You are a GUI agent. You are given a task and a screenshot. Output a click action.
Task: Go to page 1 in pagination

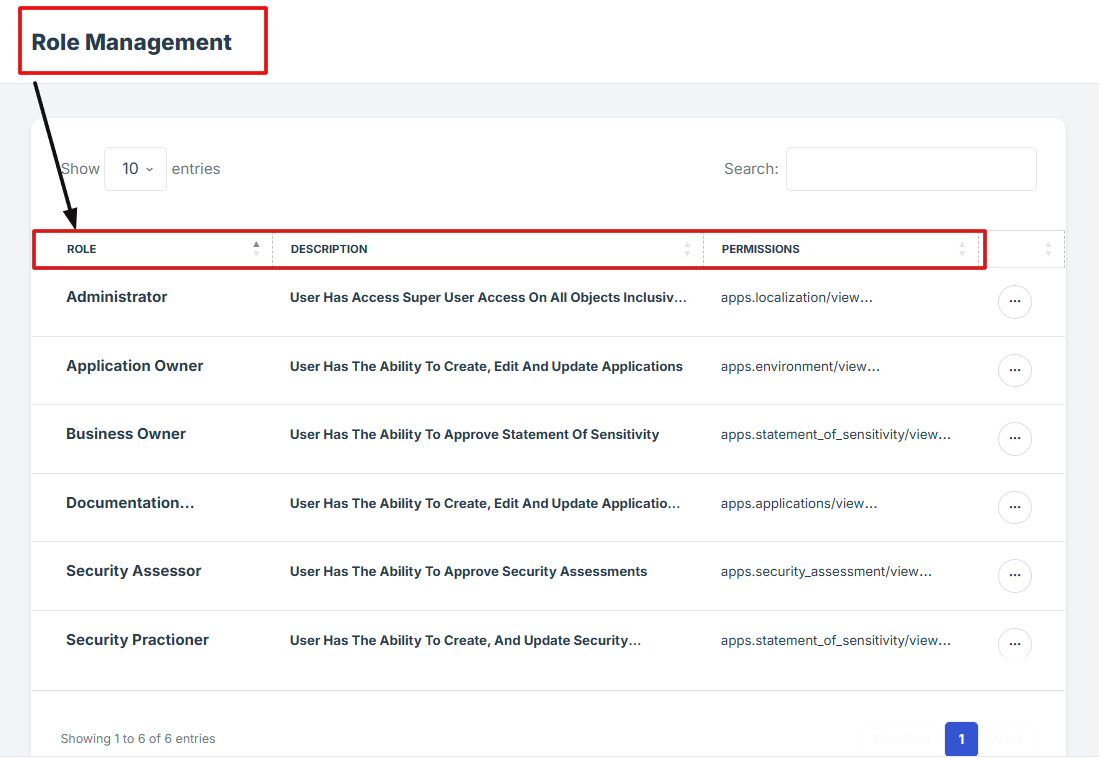[x=961, y=739]
